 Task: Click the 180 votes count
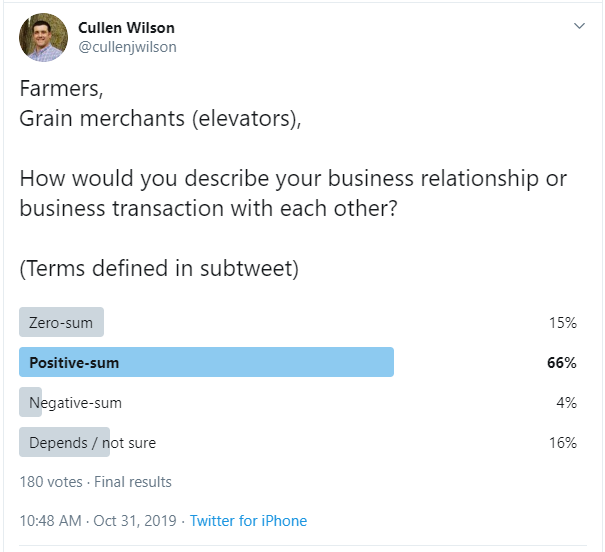point(51,482)
